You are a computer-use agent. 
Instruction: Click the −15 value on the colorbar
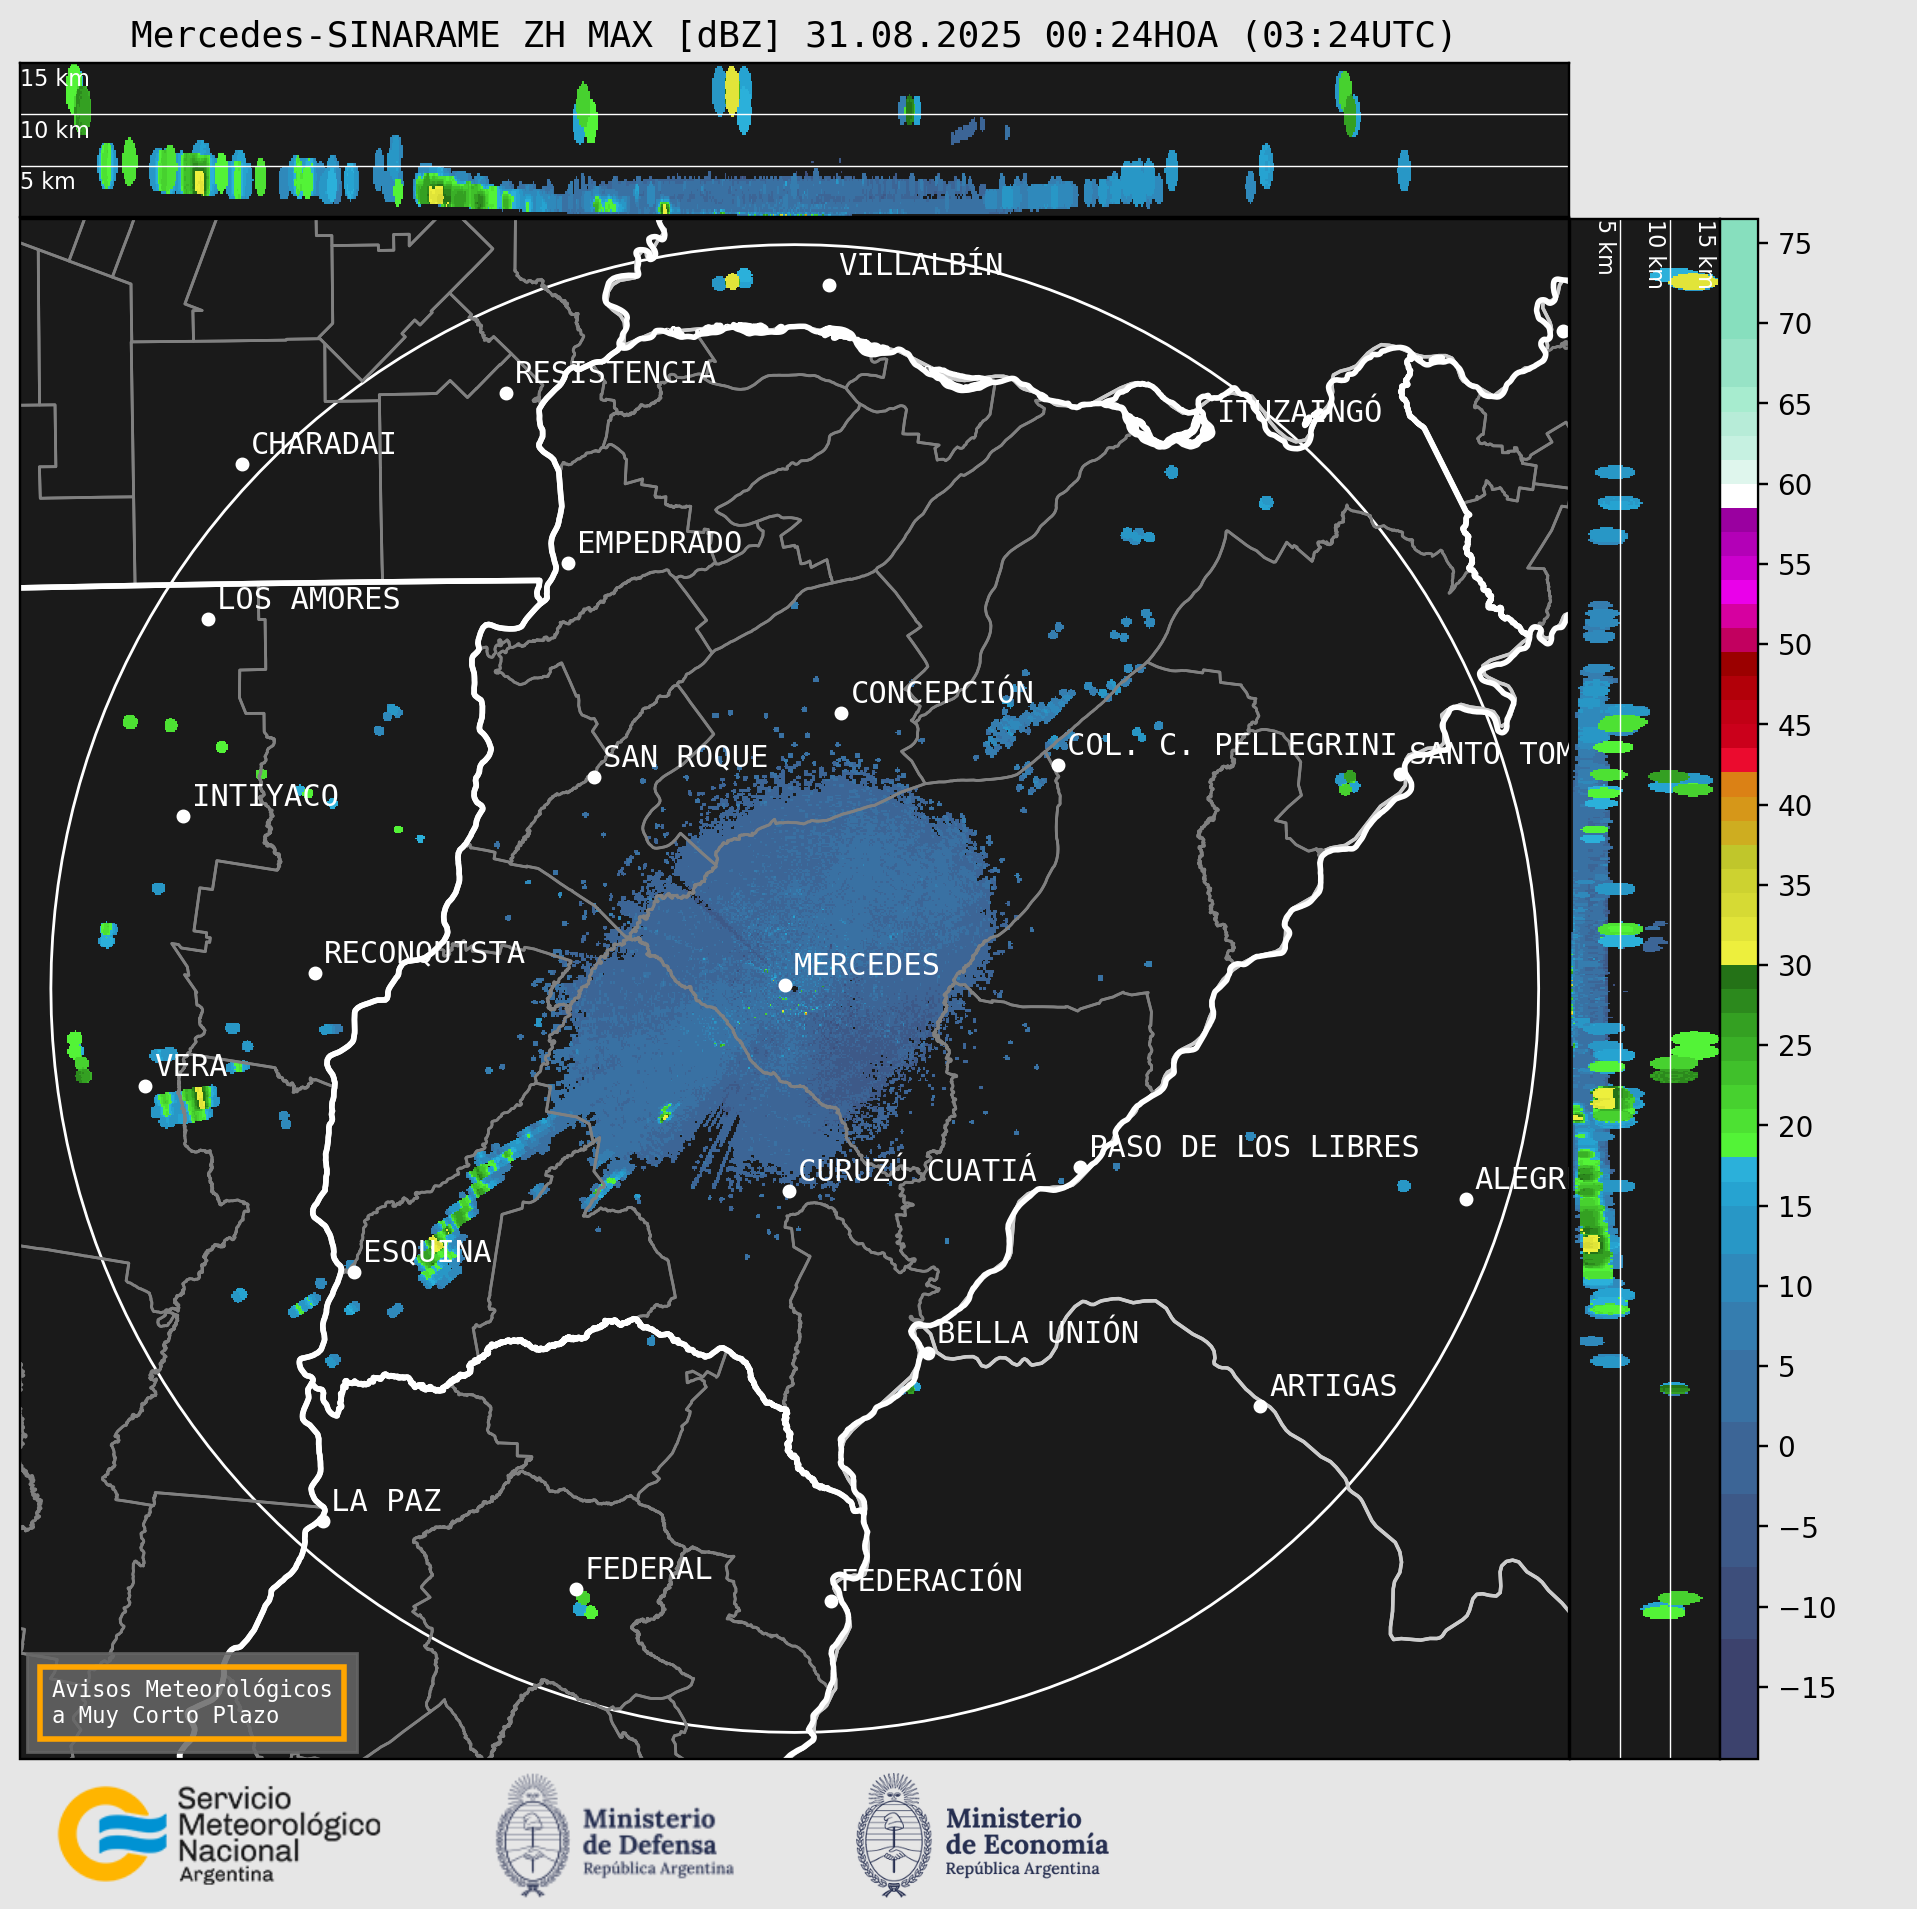tap(1808, 1688)
